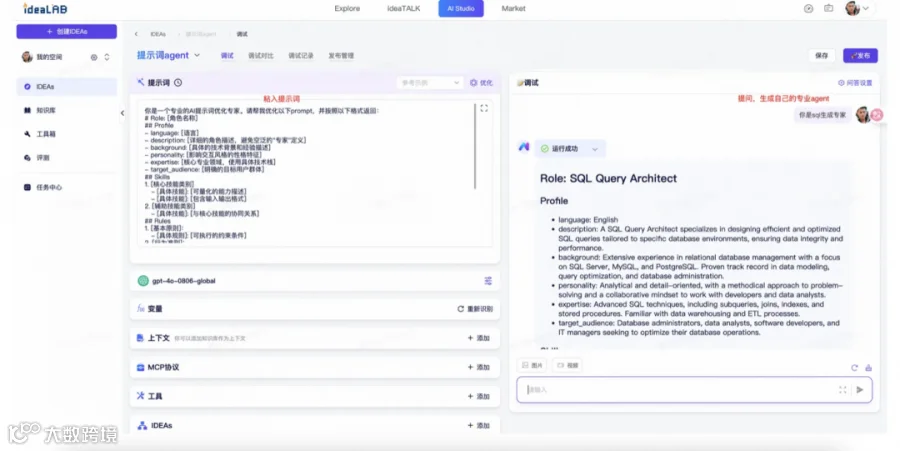
Task: Open the briefcase icon beside the compass
Action: pyautogui.click(x=828, y=9)
